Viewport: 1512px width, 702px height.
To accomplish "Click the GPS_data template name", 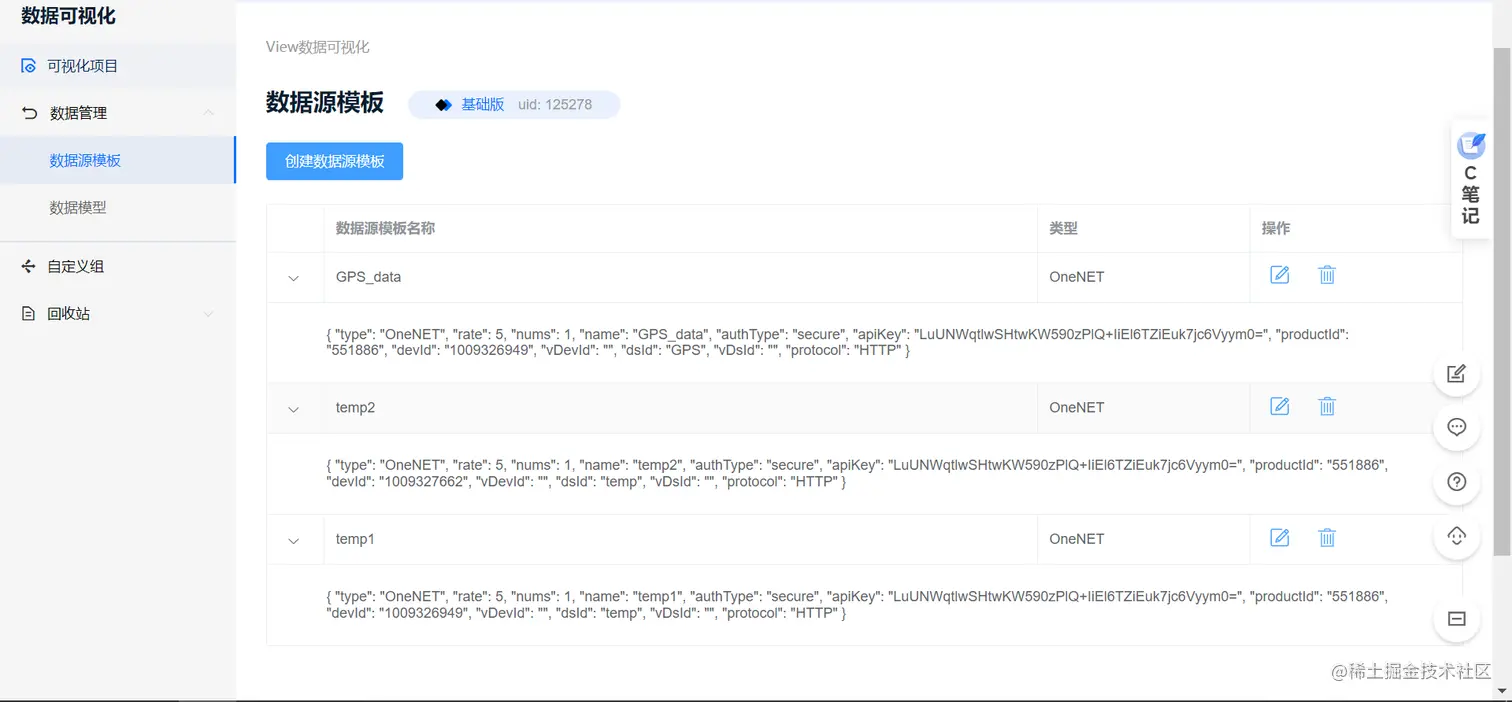I will (x=368, y=276).
